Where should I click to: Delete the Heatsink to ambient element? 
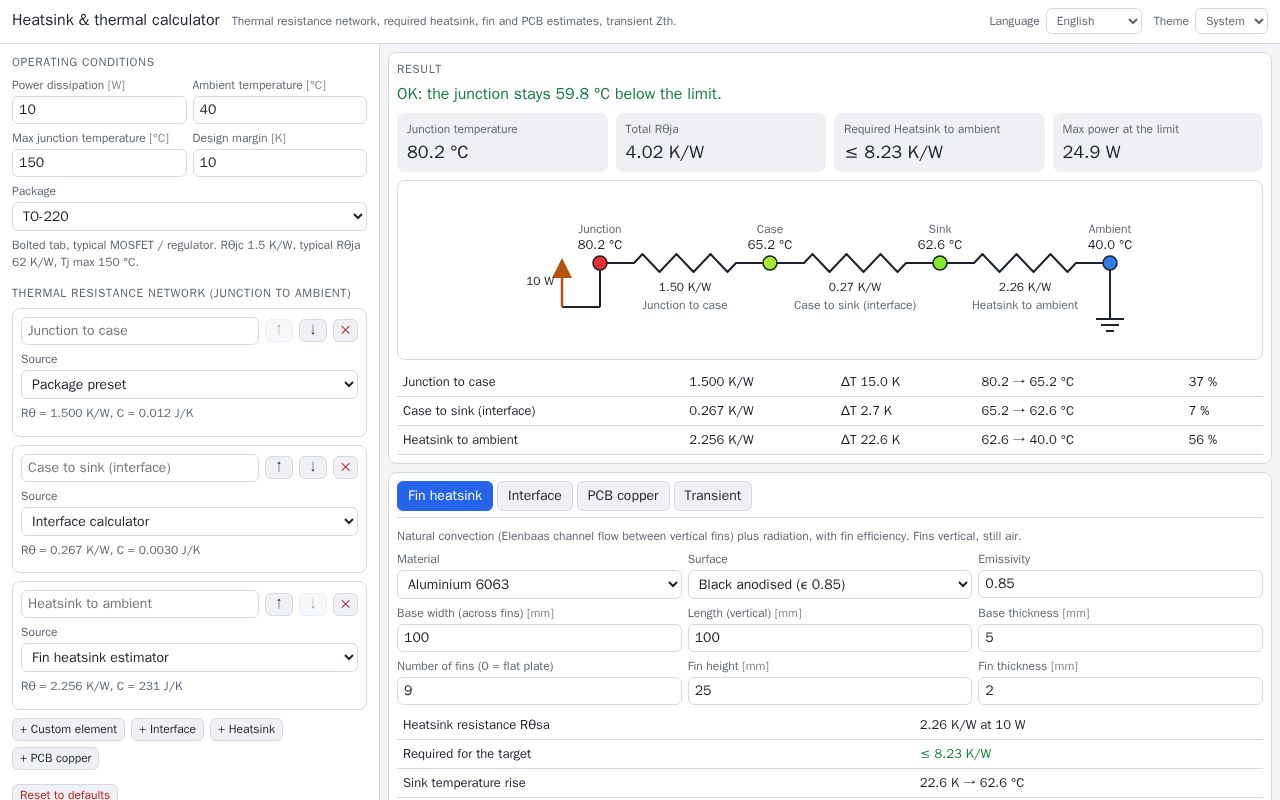[x=345, y=603]
